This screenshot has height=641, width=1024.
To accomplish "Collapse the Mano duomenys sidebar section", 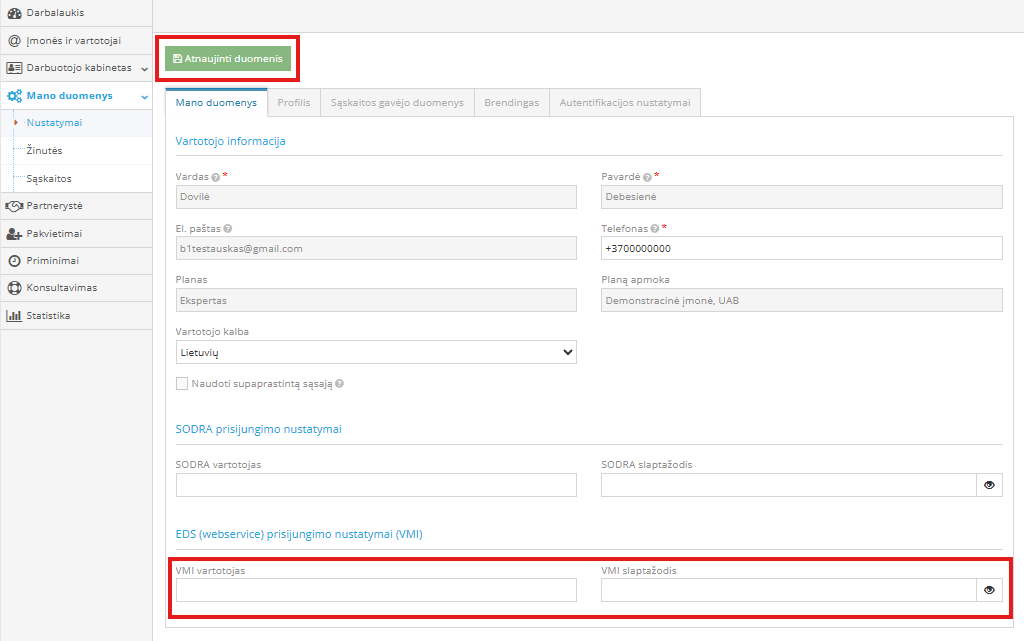I will click(144, 97).
